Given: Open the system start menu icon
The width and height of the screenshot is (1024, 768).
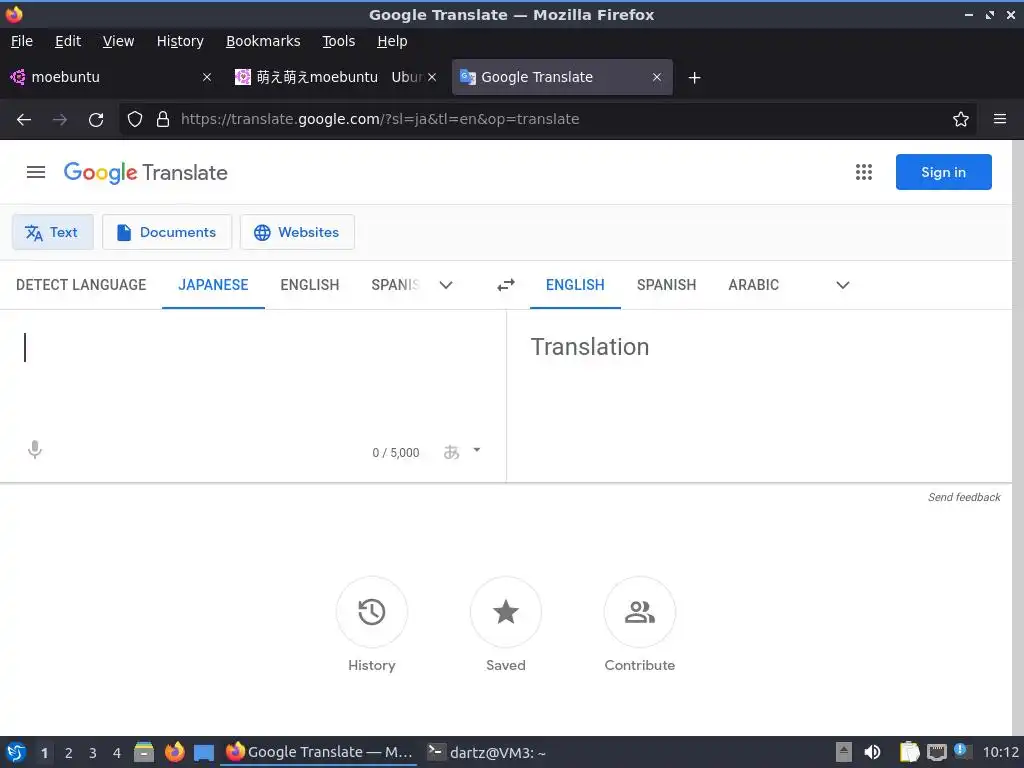Looking at the screenshot, I should (16, 752).
